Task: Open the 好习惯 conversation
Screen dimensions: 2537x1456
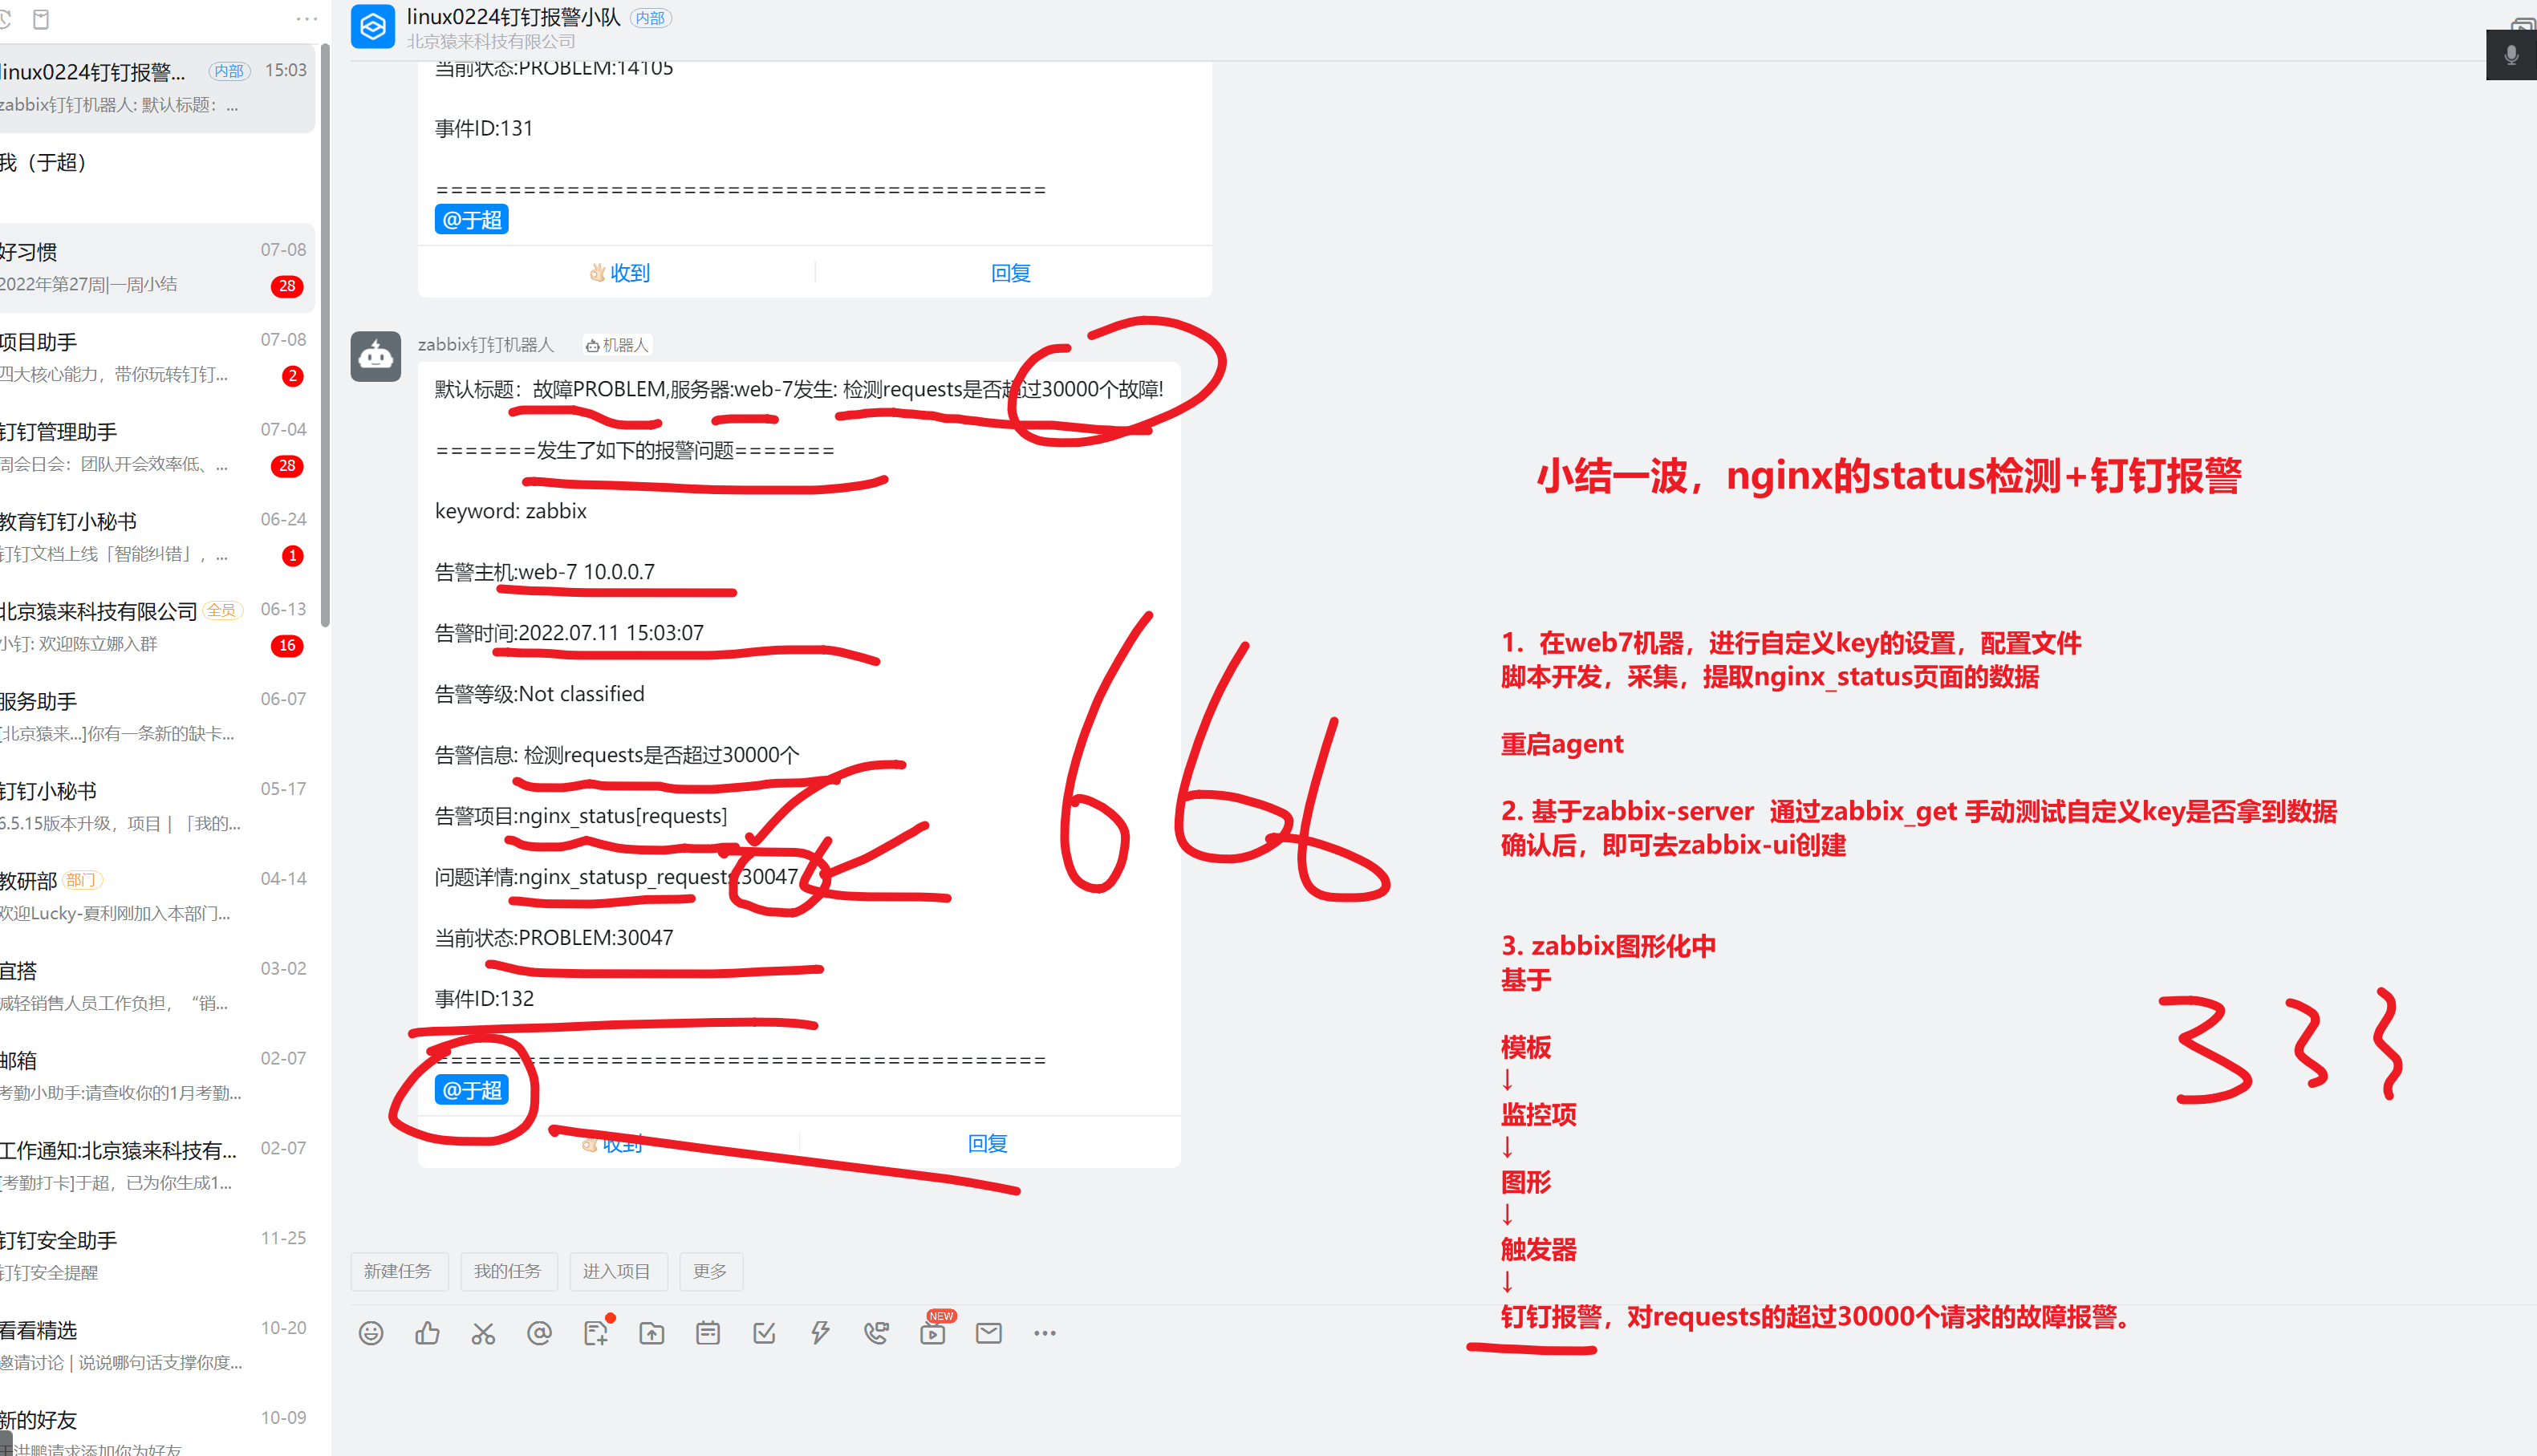Action: coord(150,267)
